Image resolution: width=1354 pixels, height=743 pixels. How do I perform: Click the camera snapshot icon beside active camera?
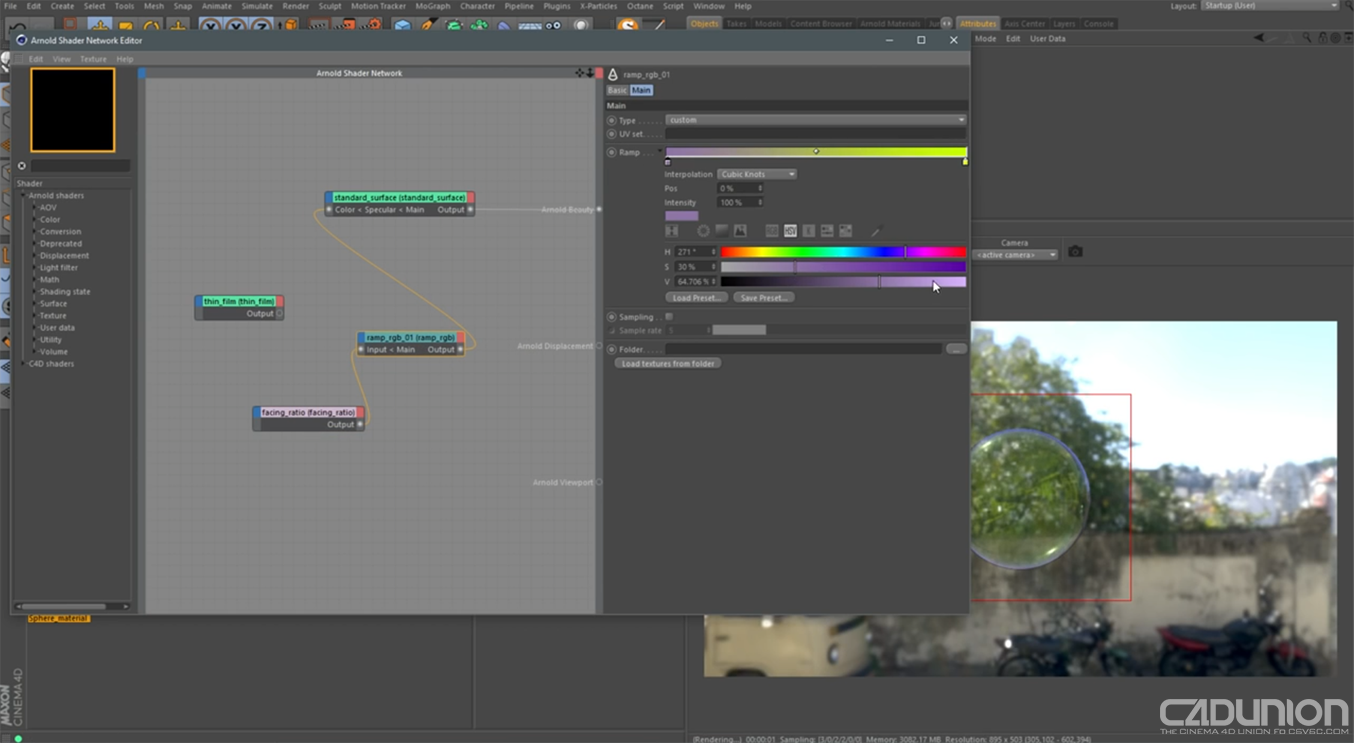pyautogui.click(x=1076, y=253)
